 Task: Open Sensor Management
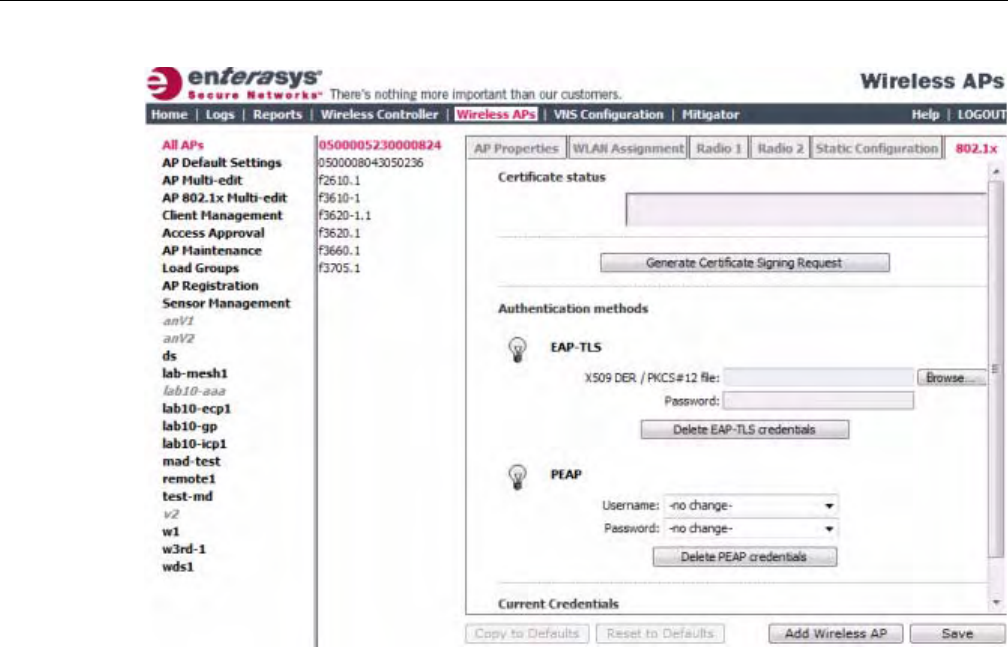[x=226, y=303]
